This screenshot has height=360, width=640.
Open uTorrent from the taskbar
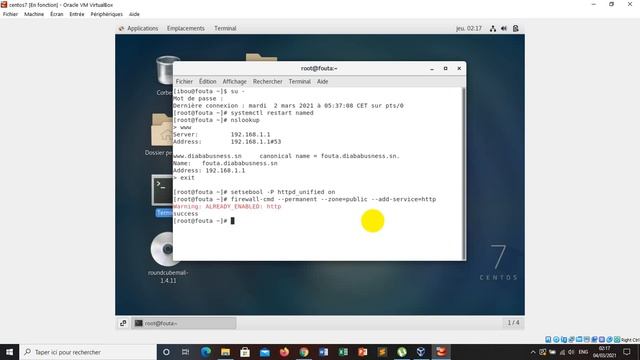402,352
